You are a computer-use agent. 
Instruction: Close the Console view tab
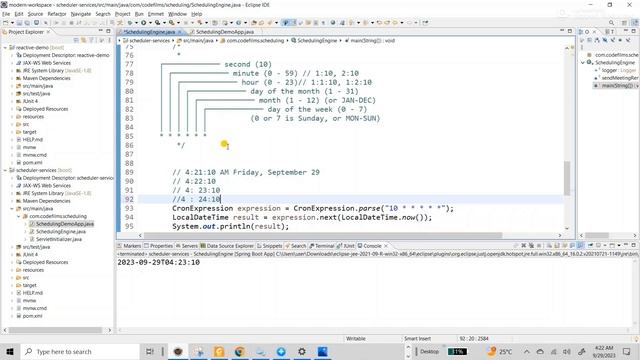pos(386,246)
